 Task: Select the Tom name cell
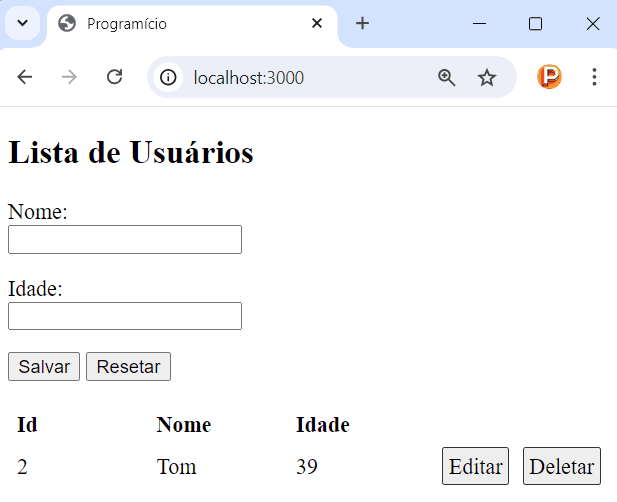coord(176,467)
